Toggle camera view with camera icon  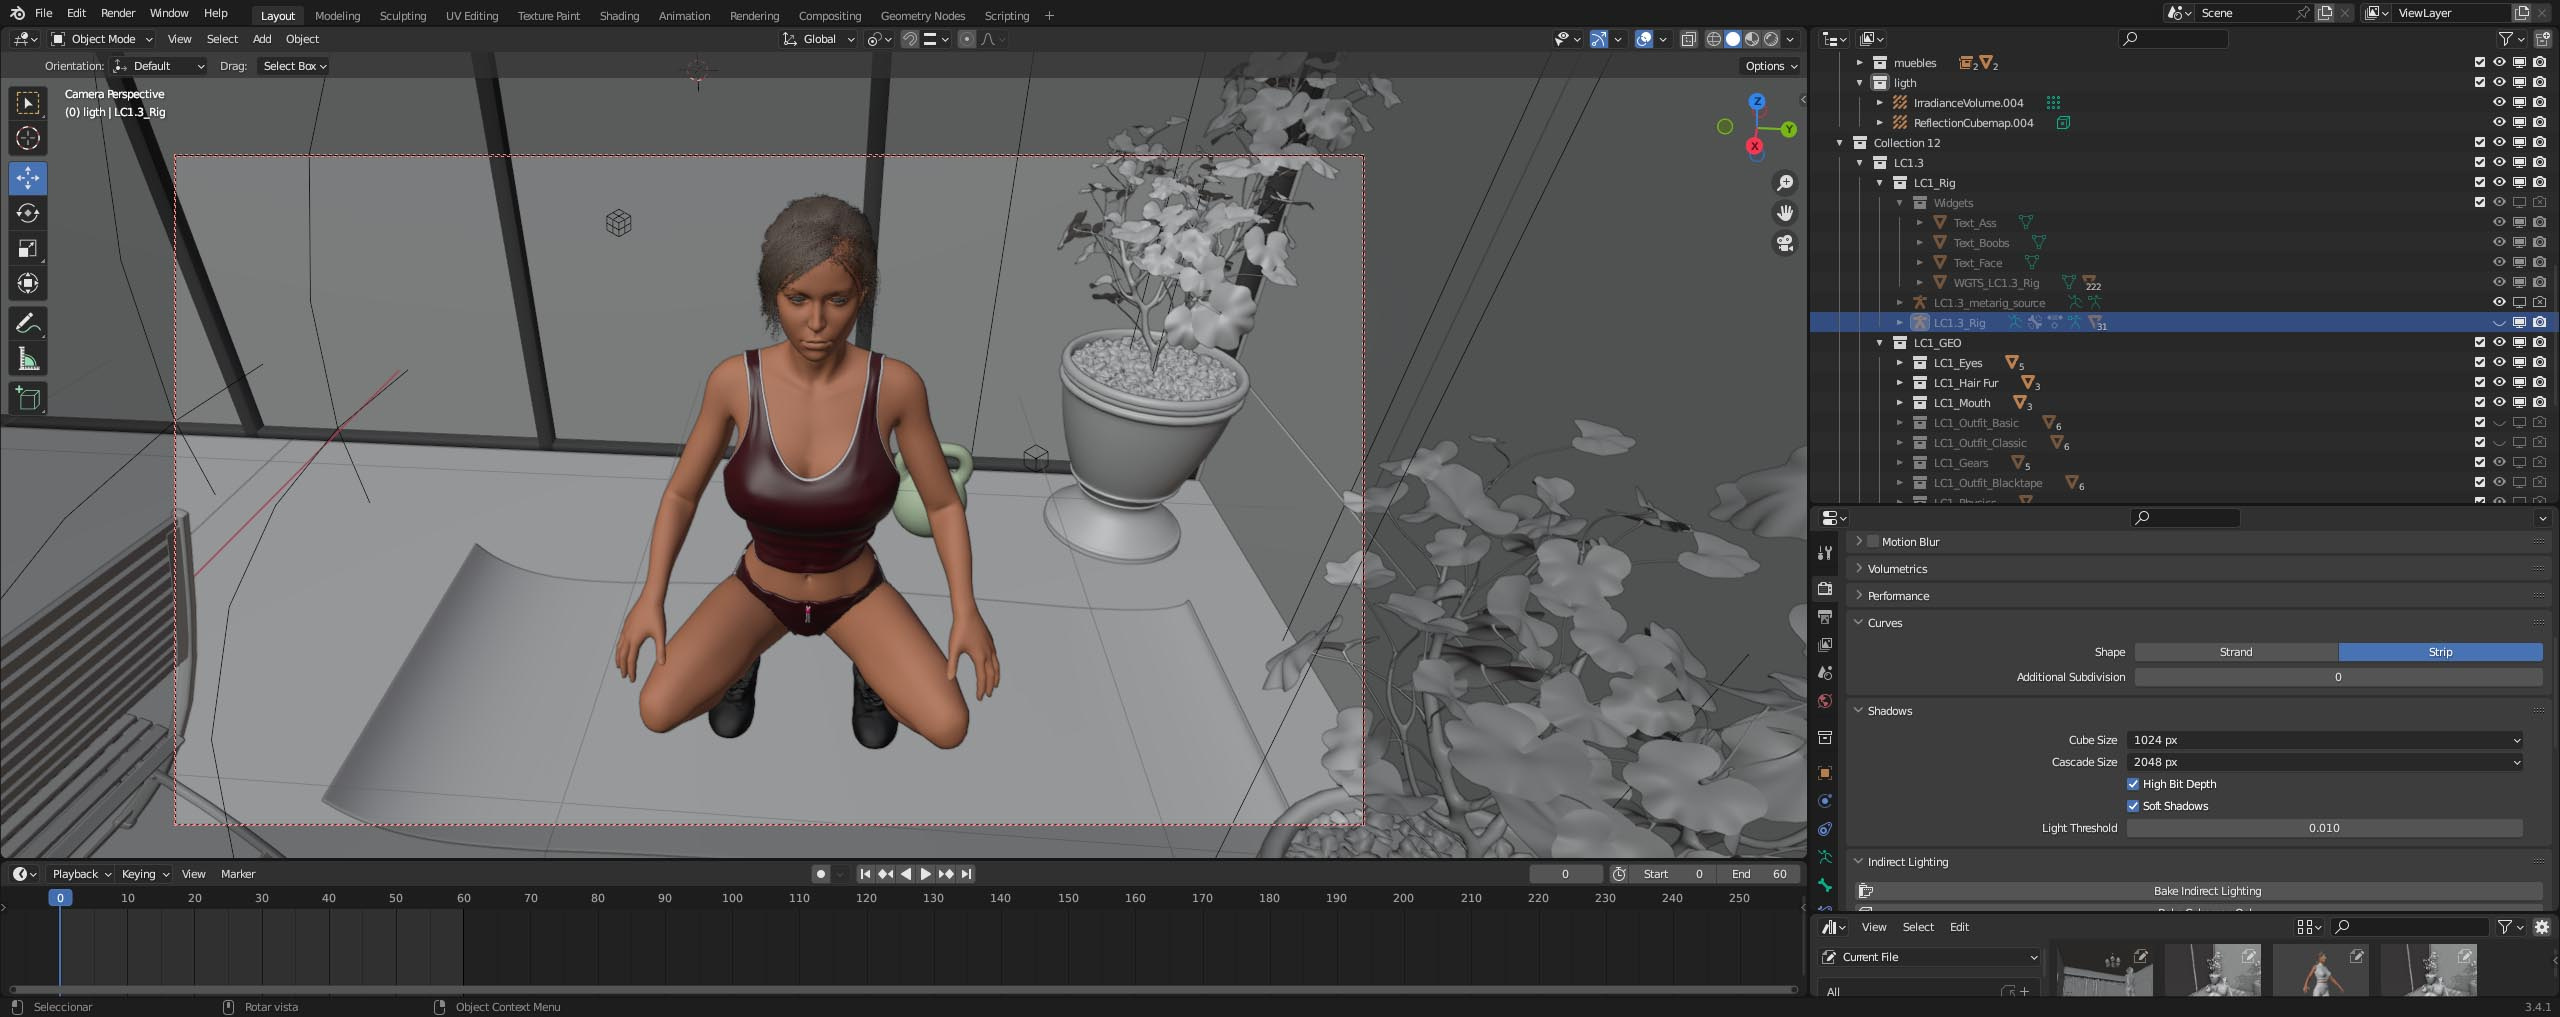[1785, 243]
